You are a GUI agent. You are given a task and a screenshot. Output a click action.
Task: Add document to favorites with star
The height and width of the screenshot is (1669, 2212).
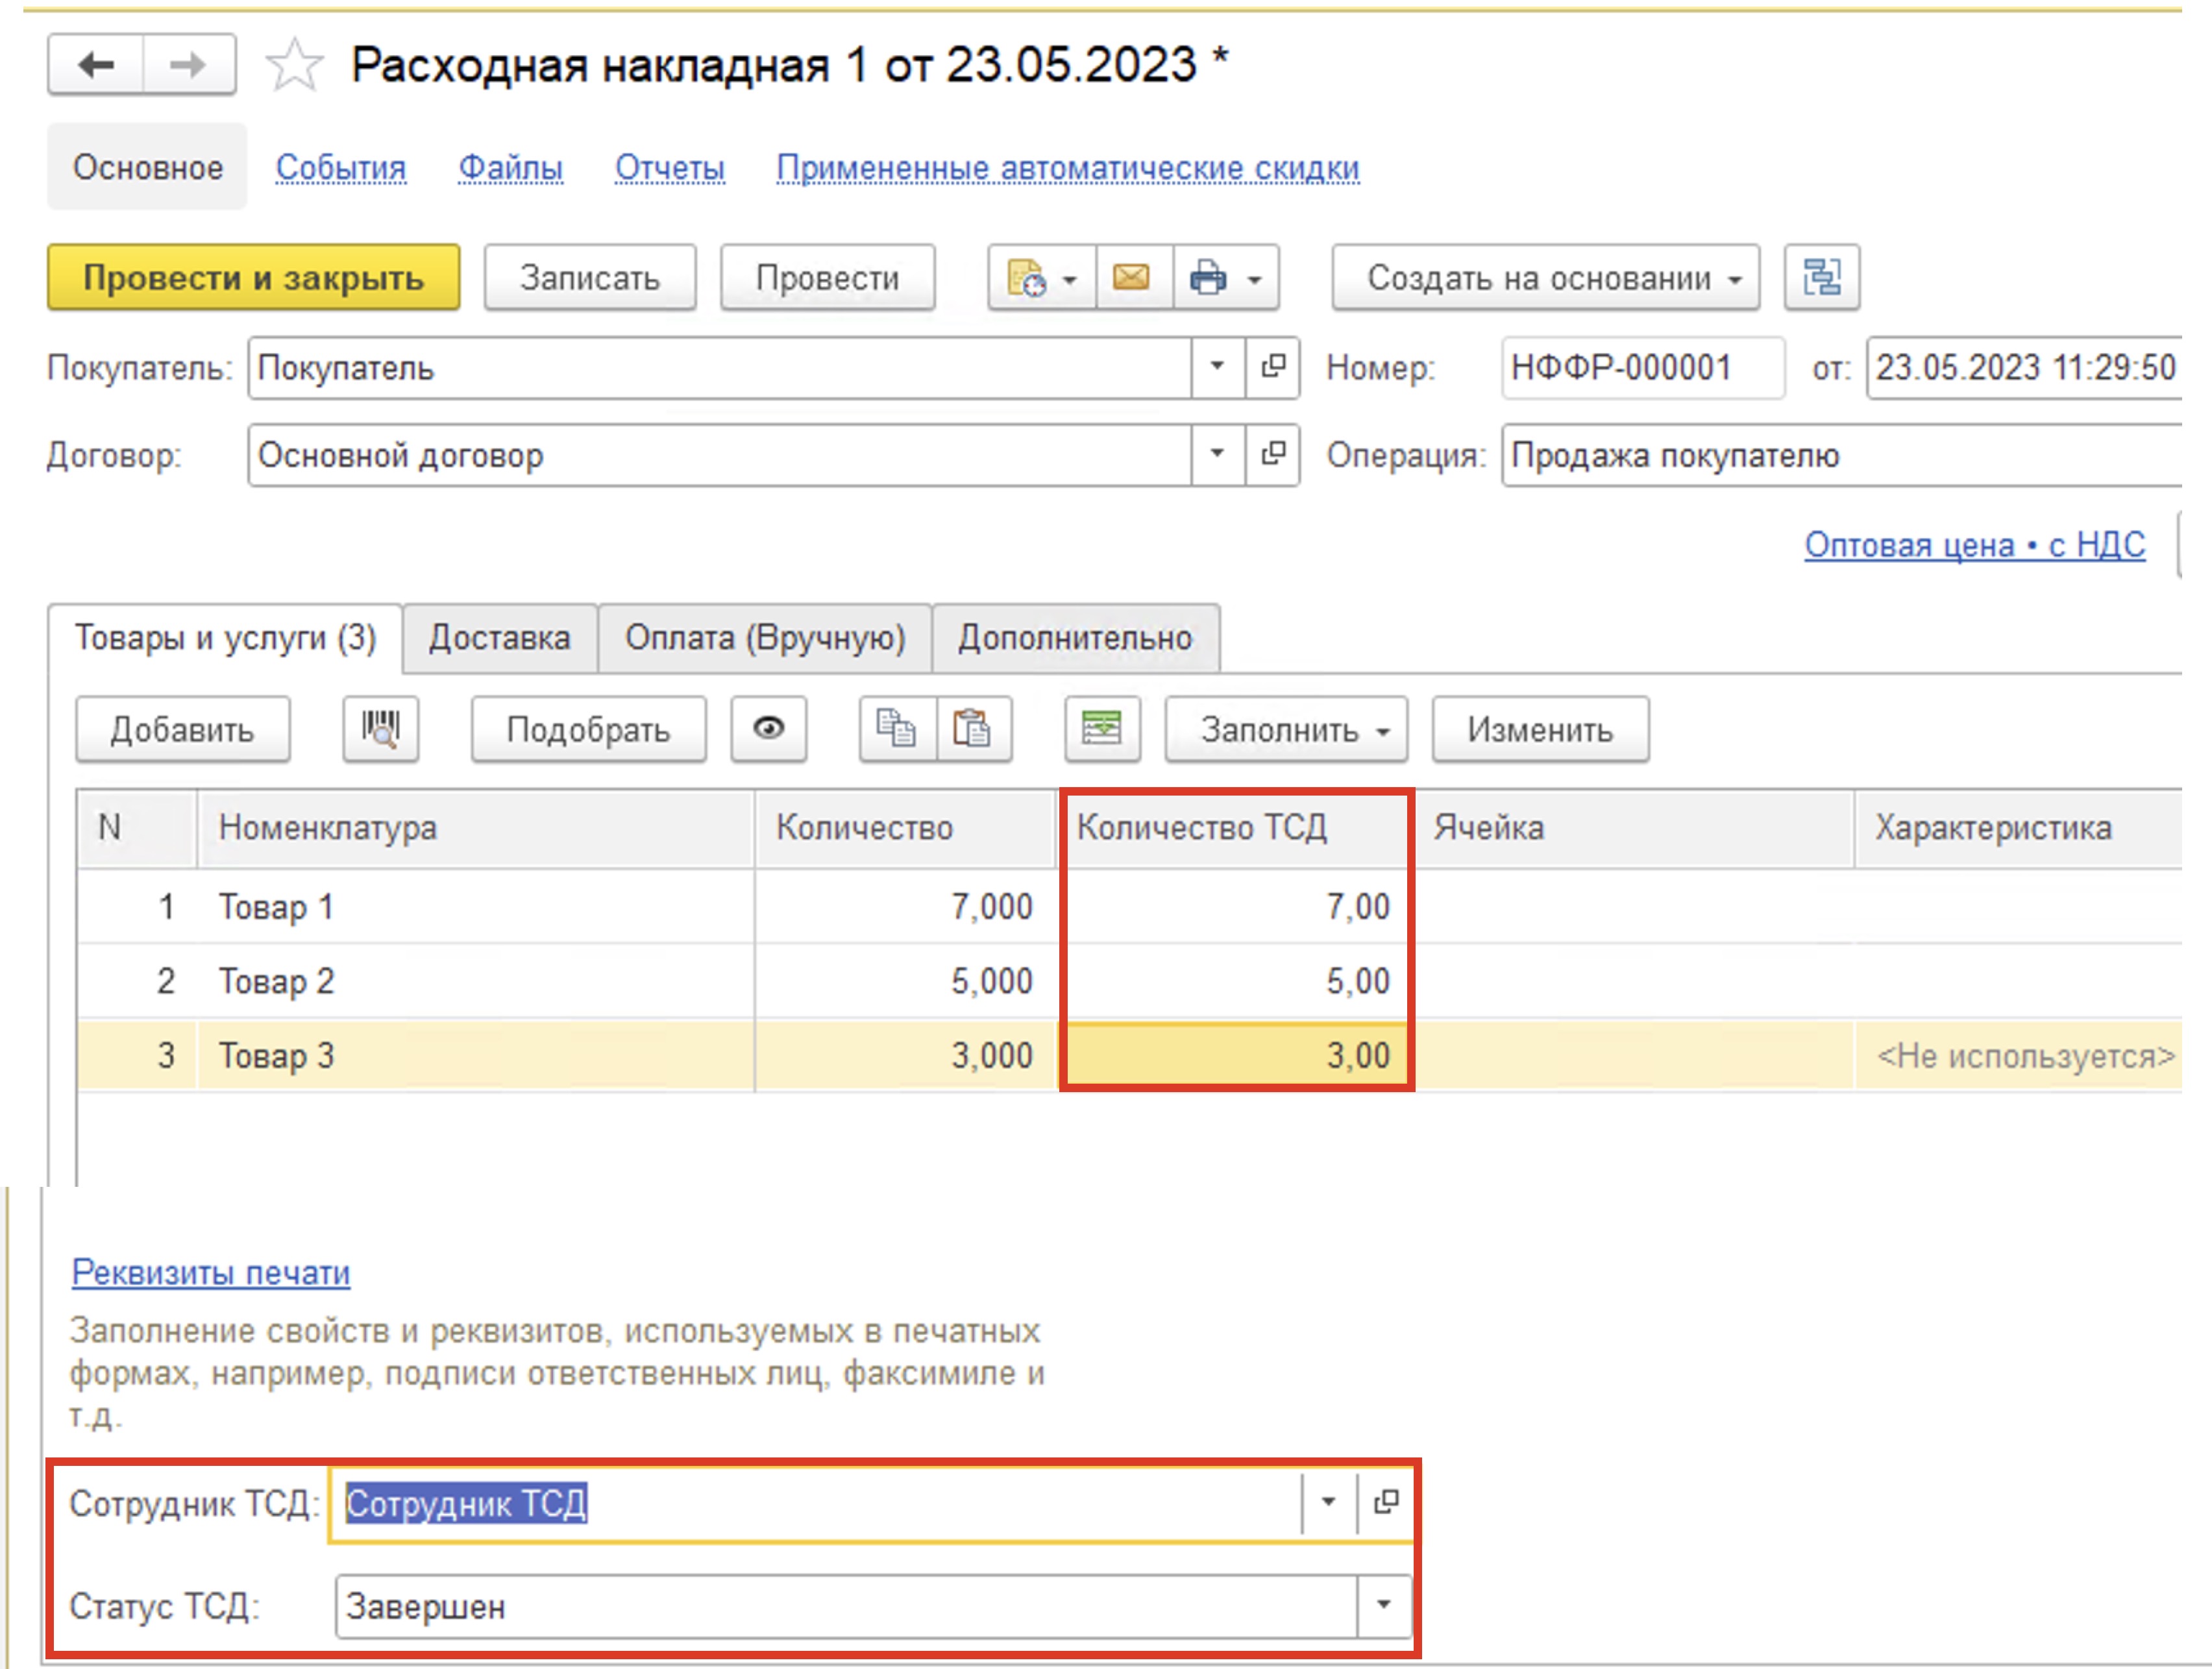(x=294, y=66)
